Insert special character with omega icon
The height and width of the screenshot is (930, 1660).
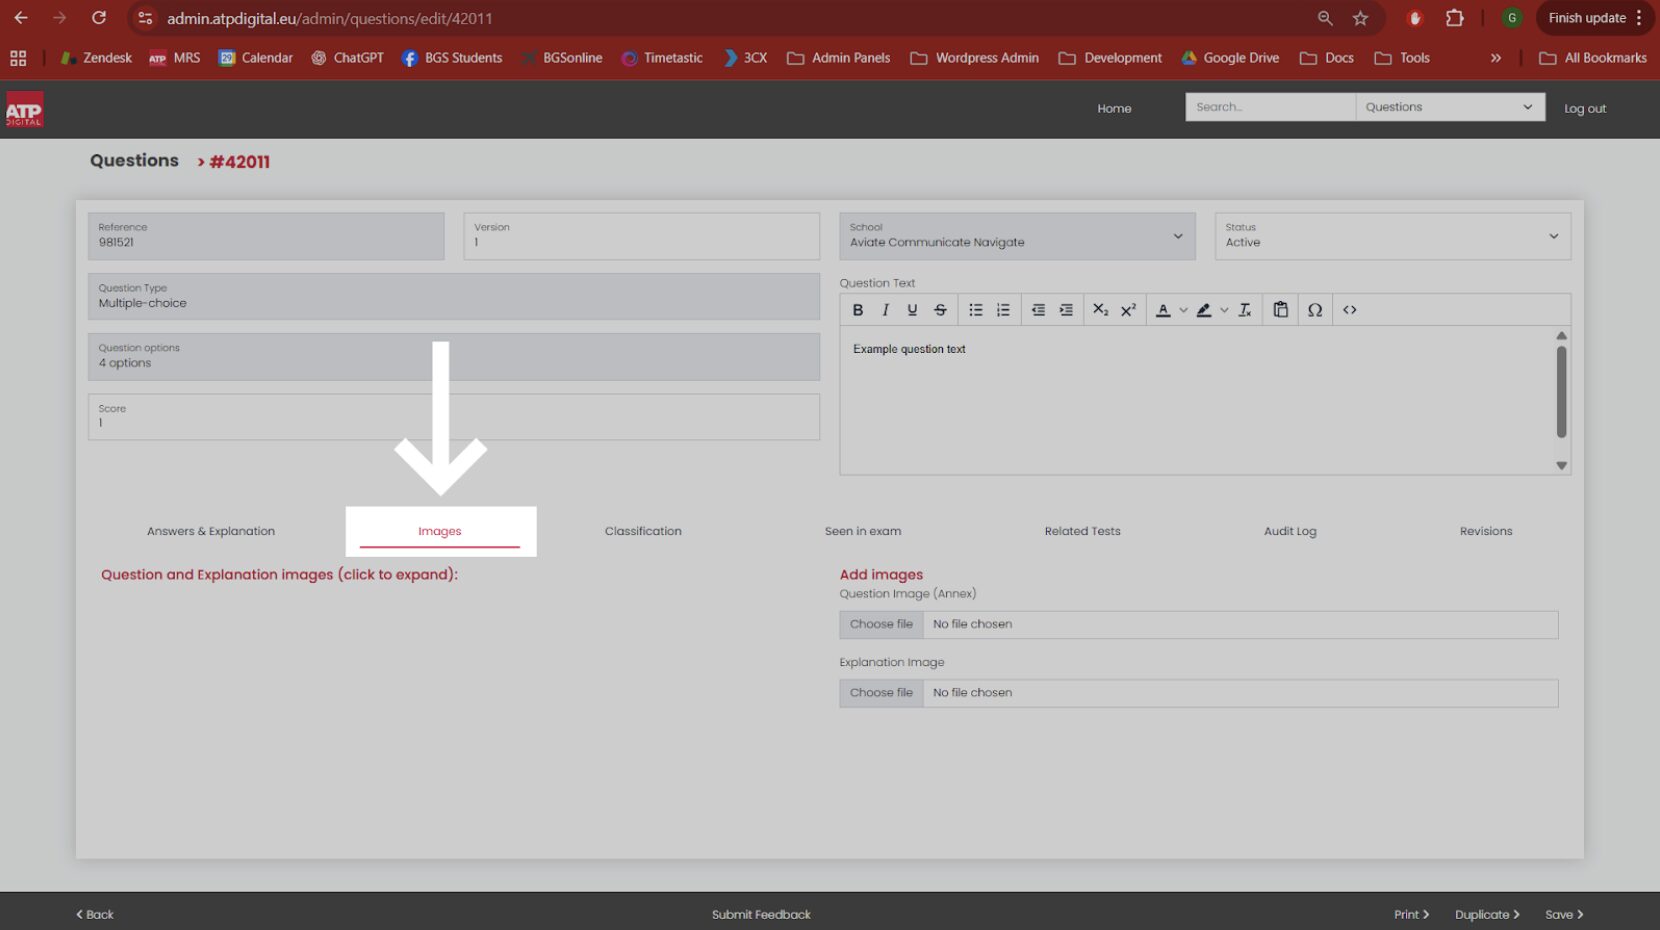(1315, 310)
